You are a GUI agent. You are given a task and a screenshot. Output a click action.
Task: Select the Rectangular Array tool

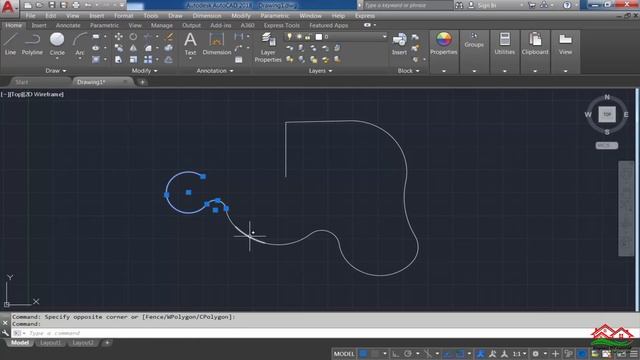pyautogui.click(x=148, y=60)
